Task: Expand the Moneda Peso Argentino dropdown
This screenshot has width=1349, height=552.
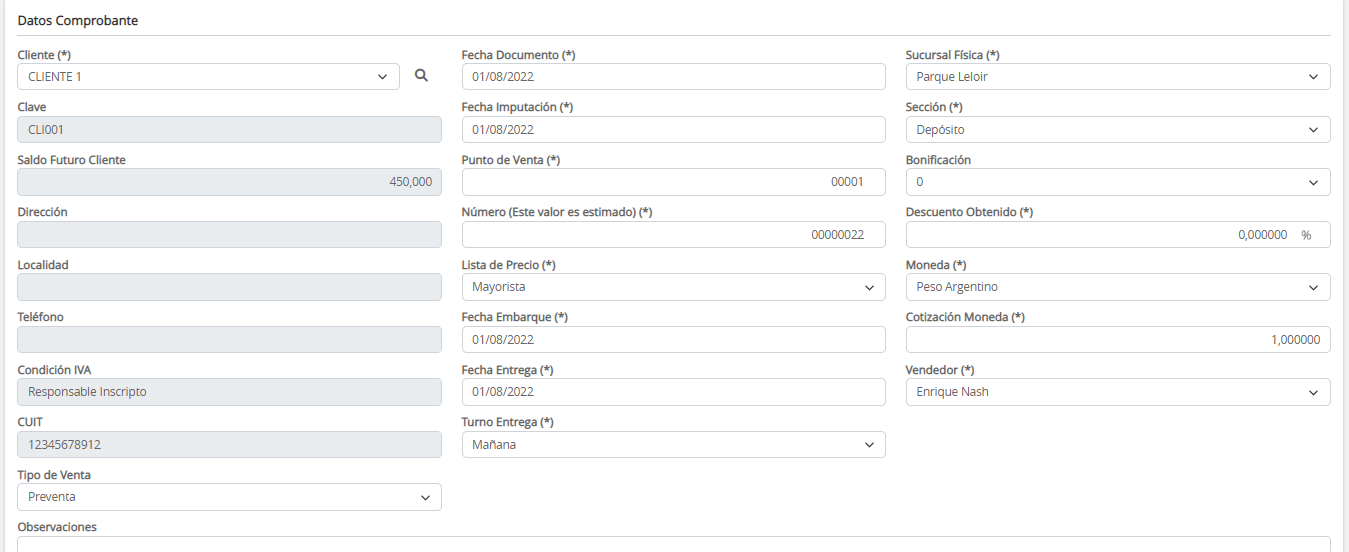Action: tap(1117, 287)
